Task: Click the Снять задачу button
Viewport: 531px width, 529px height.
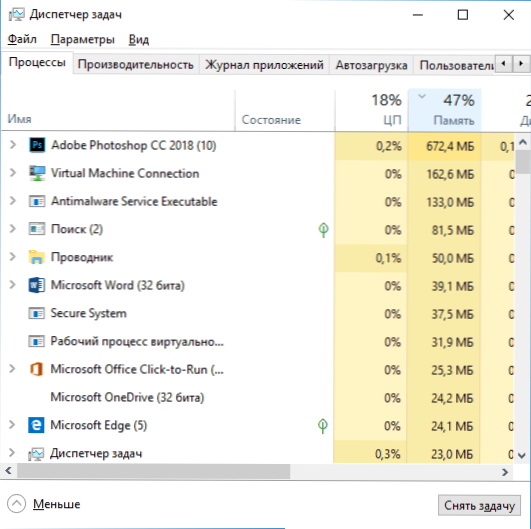Action: point(479,505)
